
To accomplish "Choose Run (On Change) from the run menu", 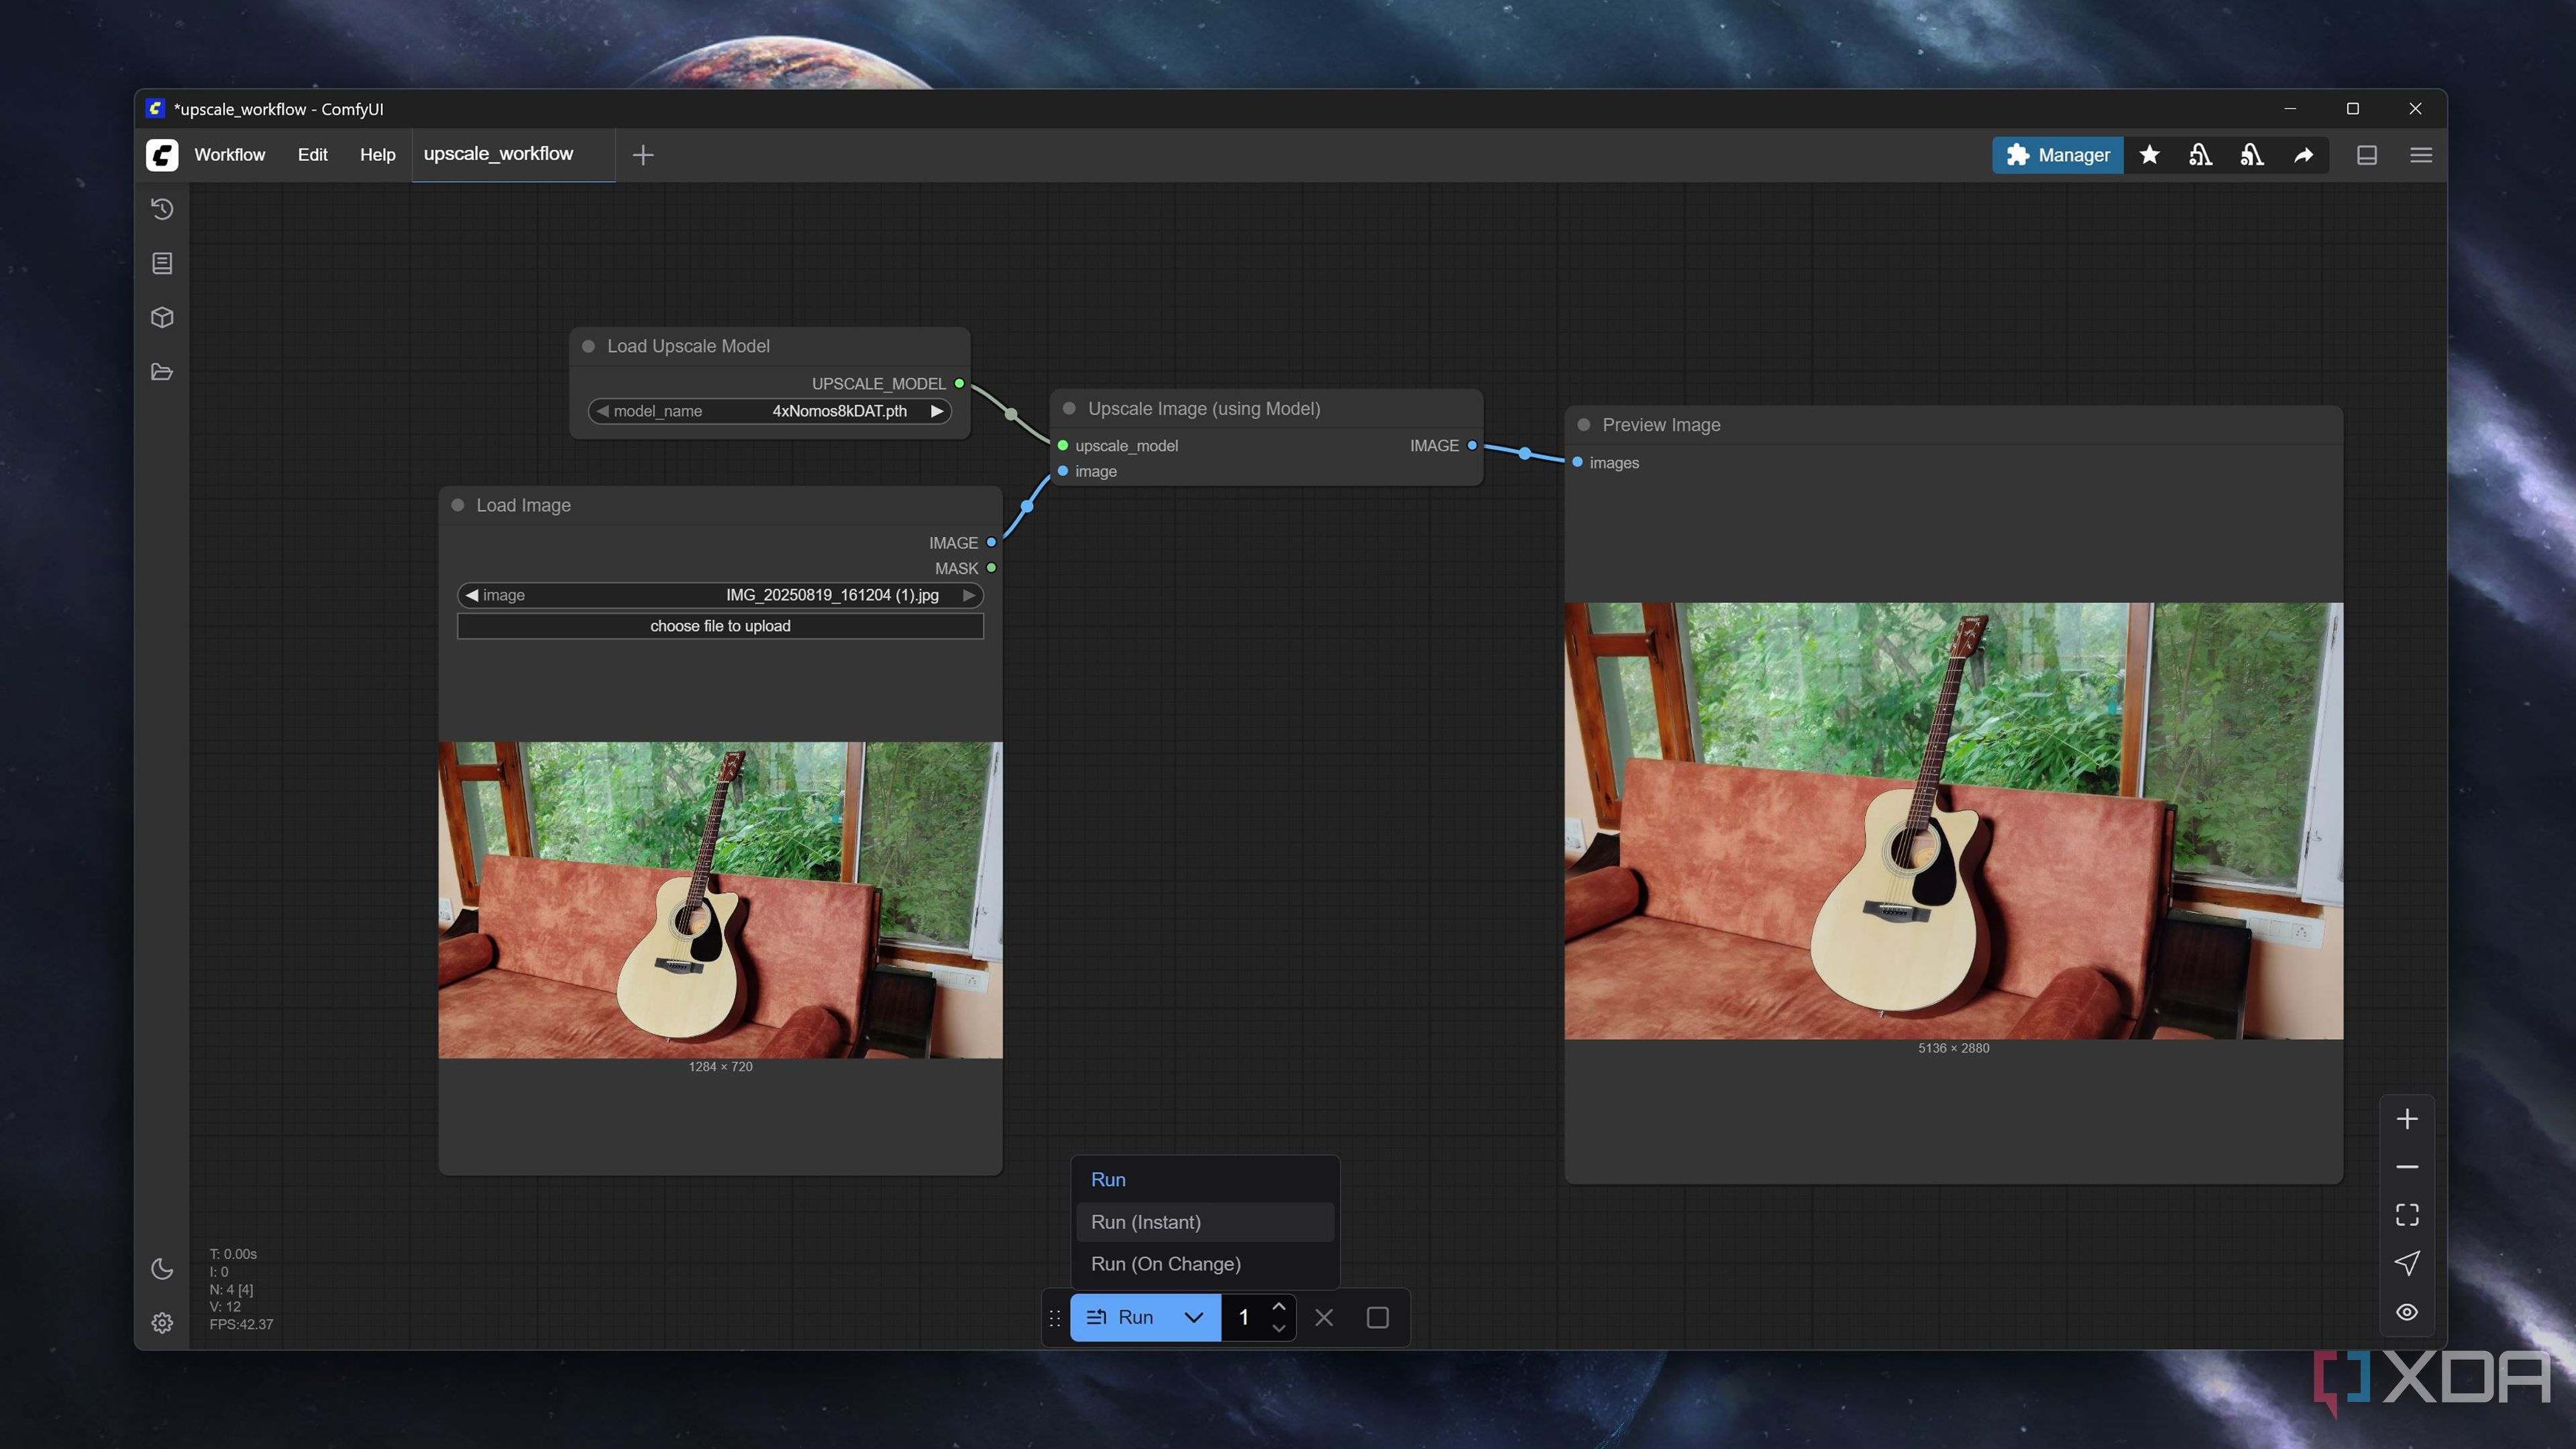I will (x=1205, y=1264).
